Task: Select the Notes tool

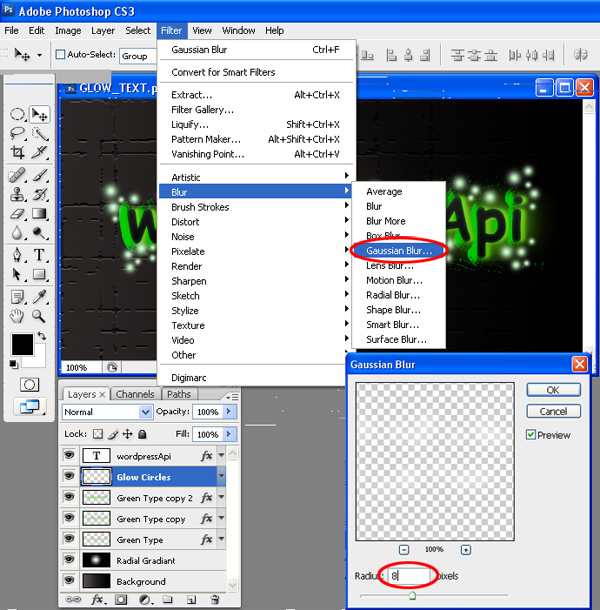Action: pyautogui.click(x=17, y=297)
